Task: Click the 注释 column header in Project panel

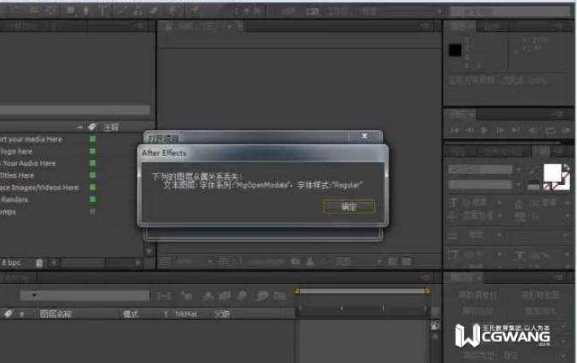Action: 111,127
